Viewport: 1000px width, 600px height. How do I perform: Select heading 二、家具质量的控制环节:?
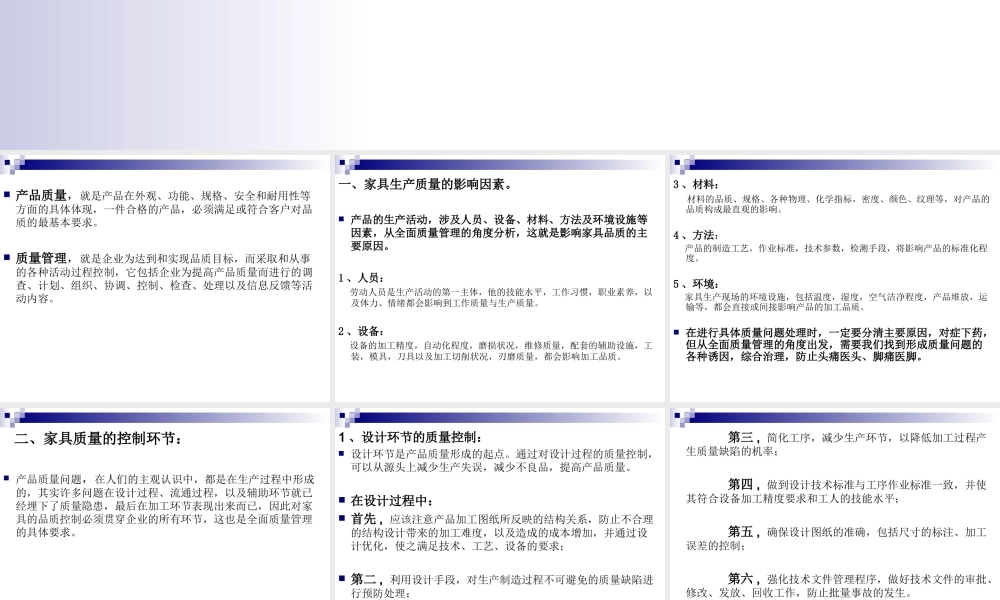pyautogui.click(x=99, y=439)
